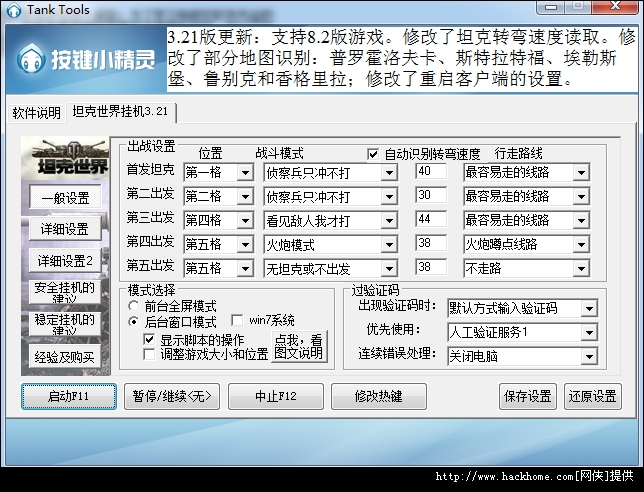Click 暂停/继续<无> button
The height and width of the screenshot is (492, 644).
[x=172, y=396]
